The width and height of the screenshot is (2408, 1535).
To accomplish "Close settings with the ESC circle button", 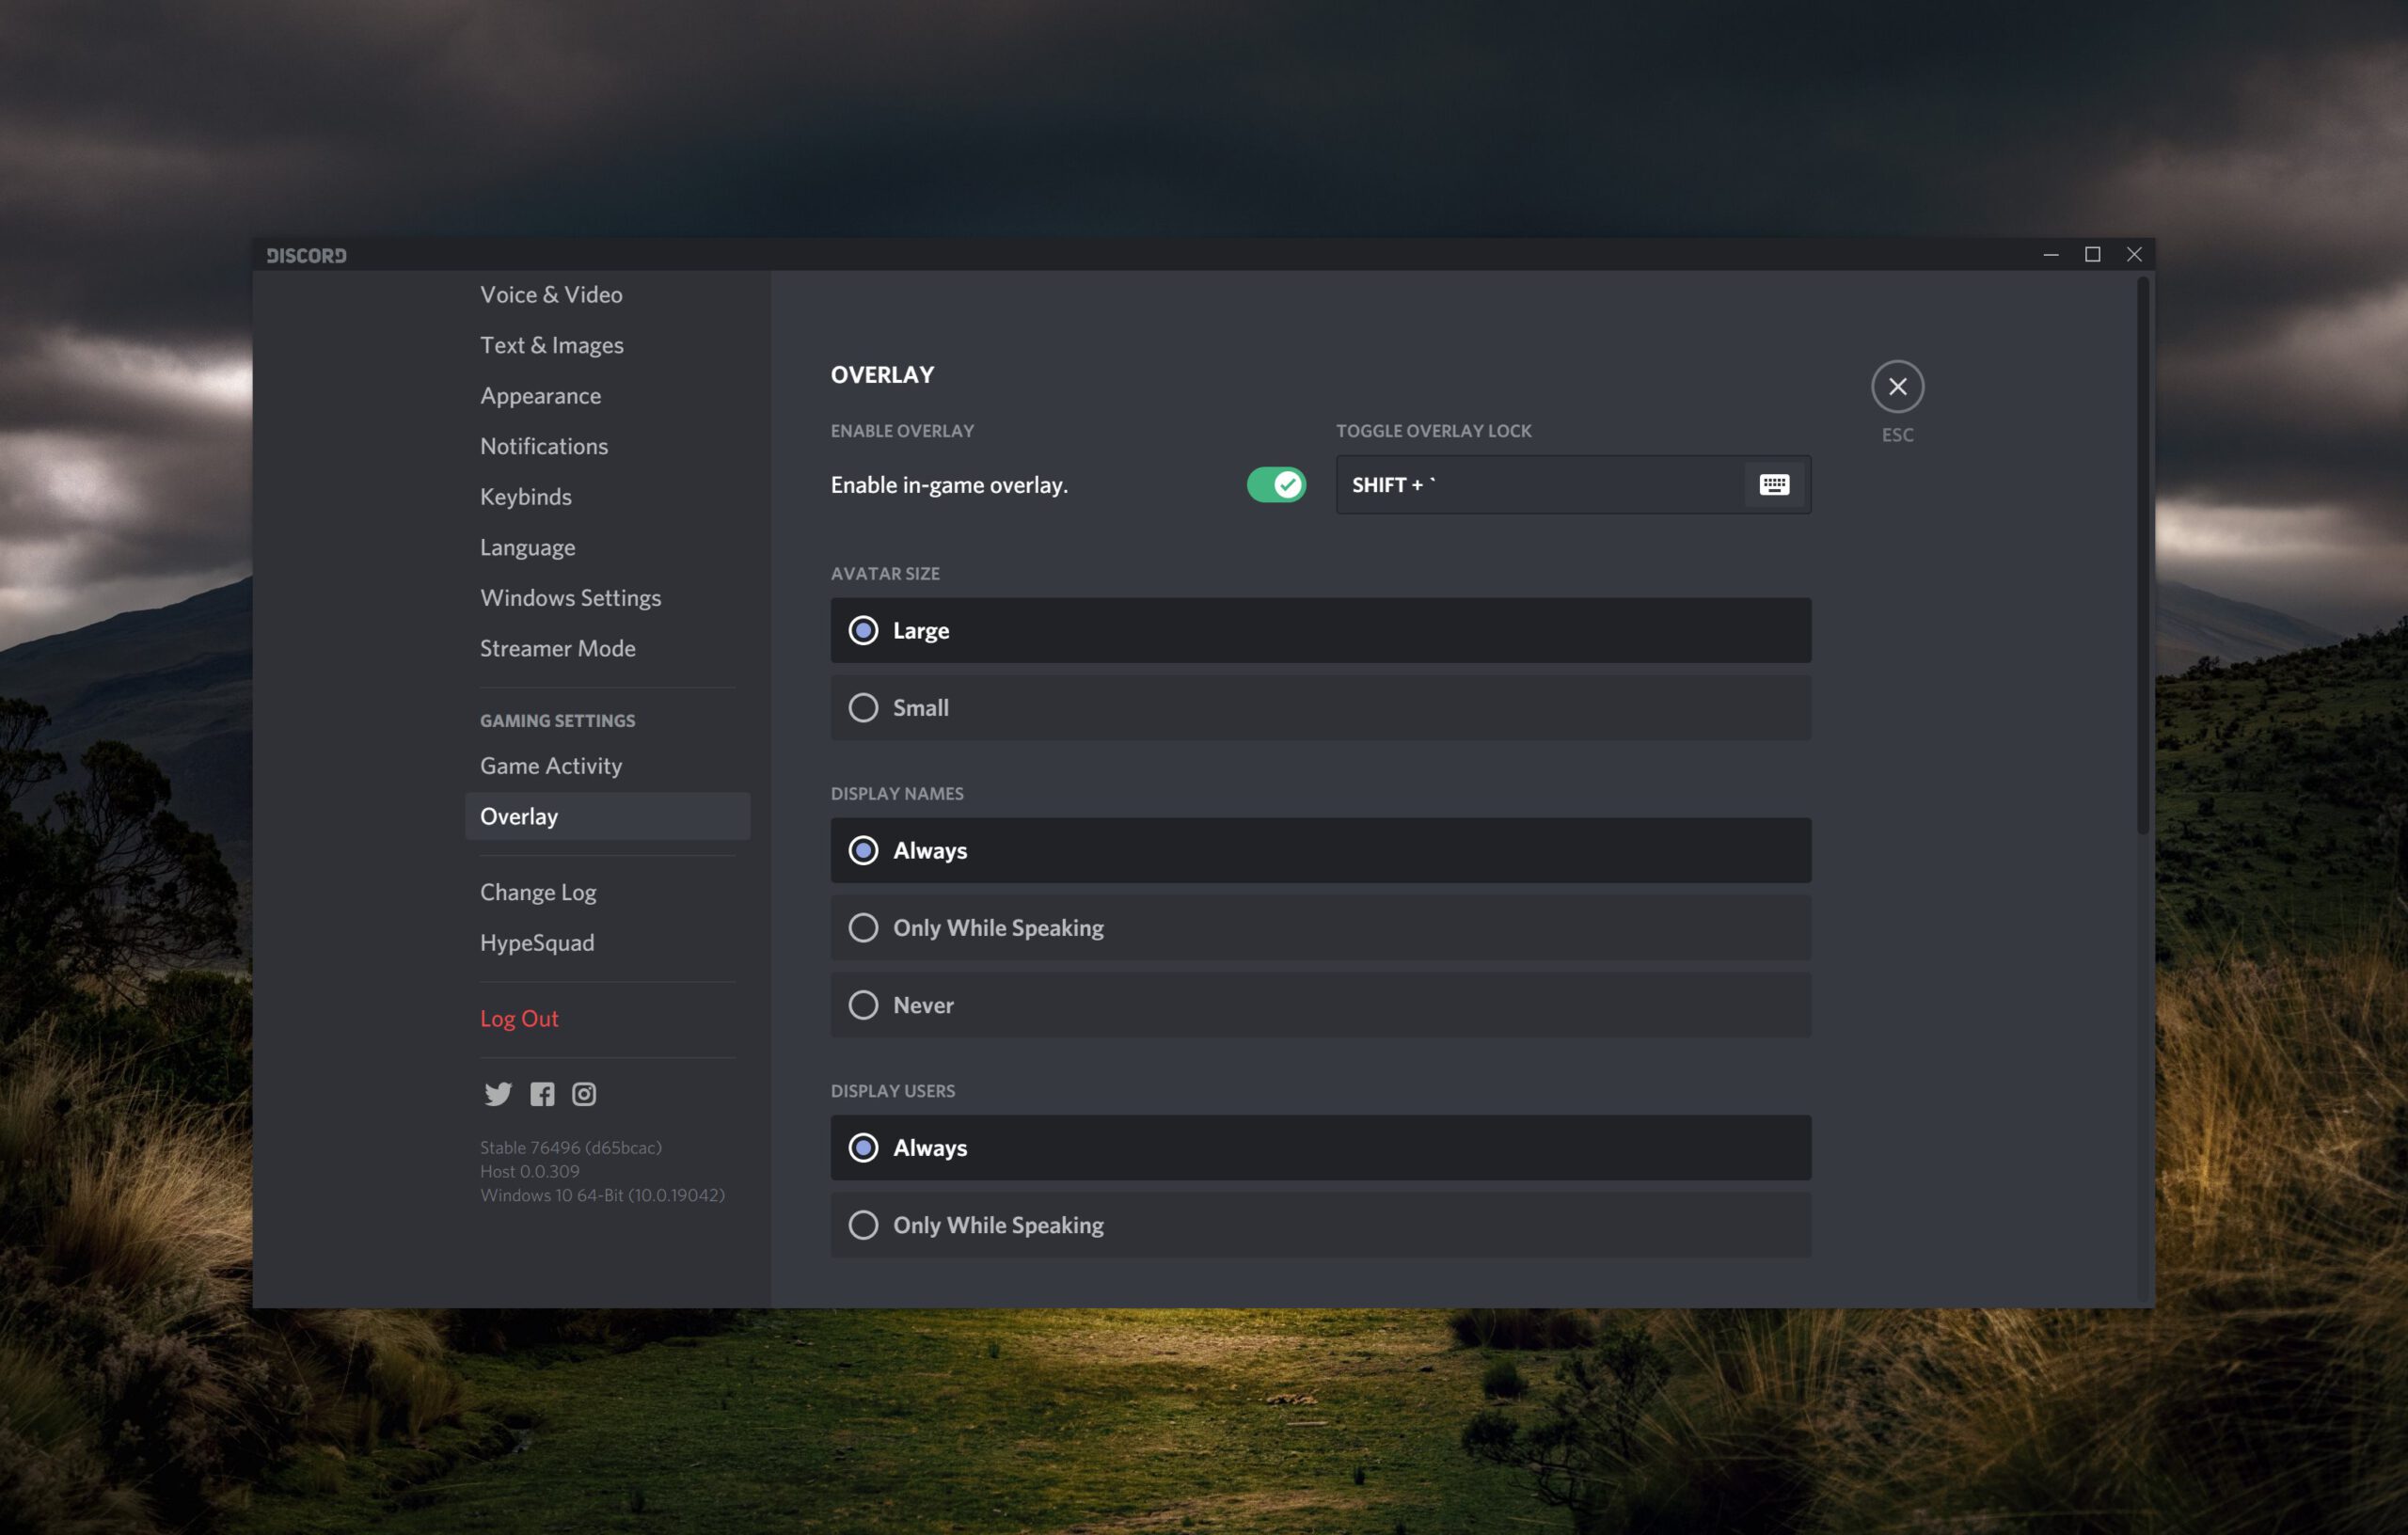I will (1897, 387).
